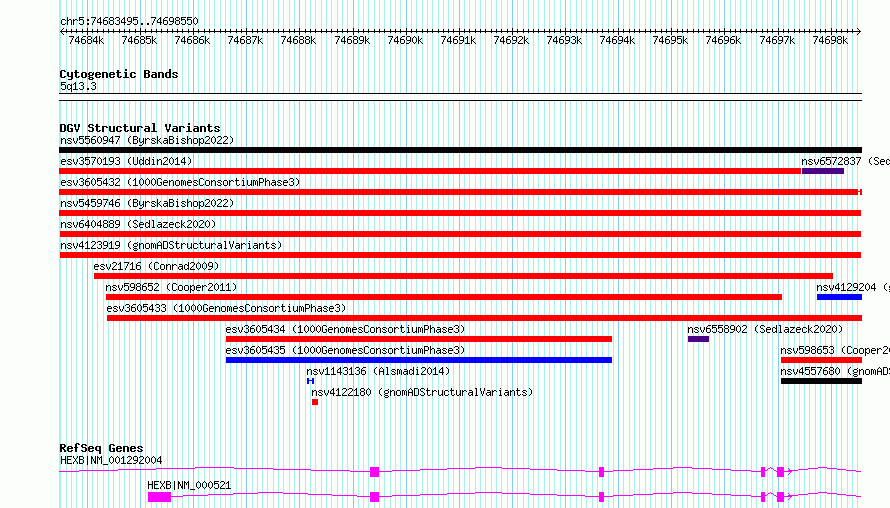890x508 pixels.
Task: Open nsv4123919 (gnomADStructuralVariants) label
Action: (x=171, y=245)
